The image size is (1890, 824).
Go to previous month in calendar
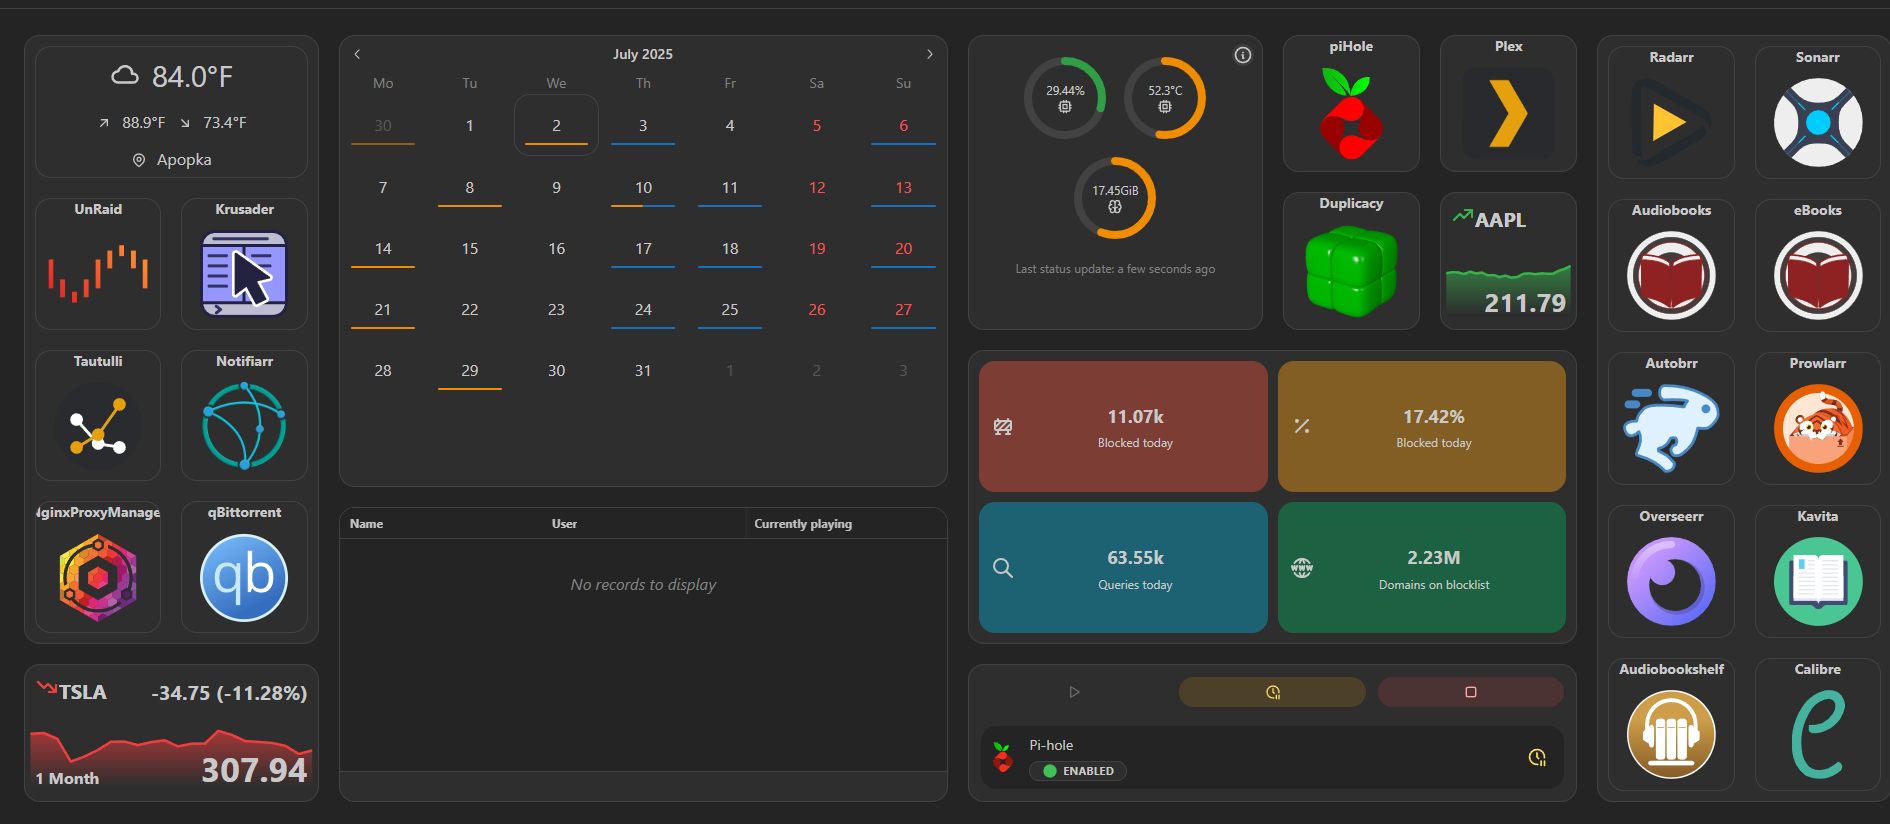pos(357,54)
